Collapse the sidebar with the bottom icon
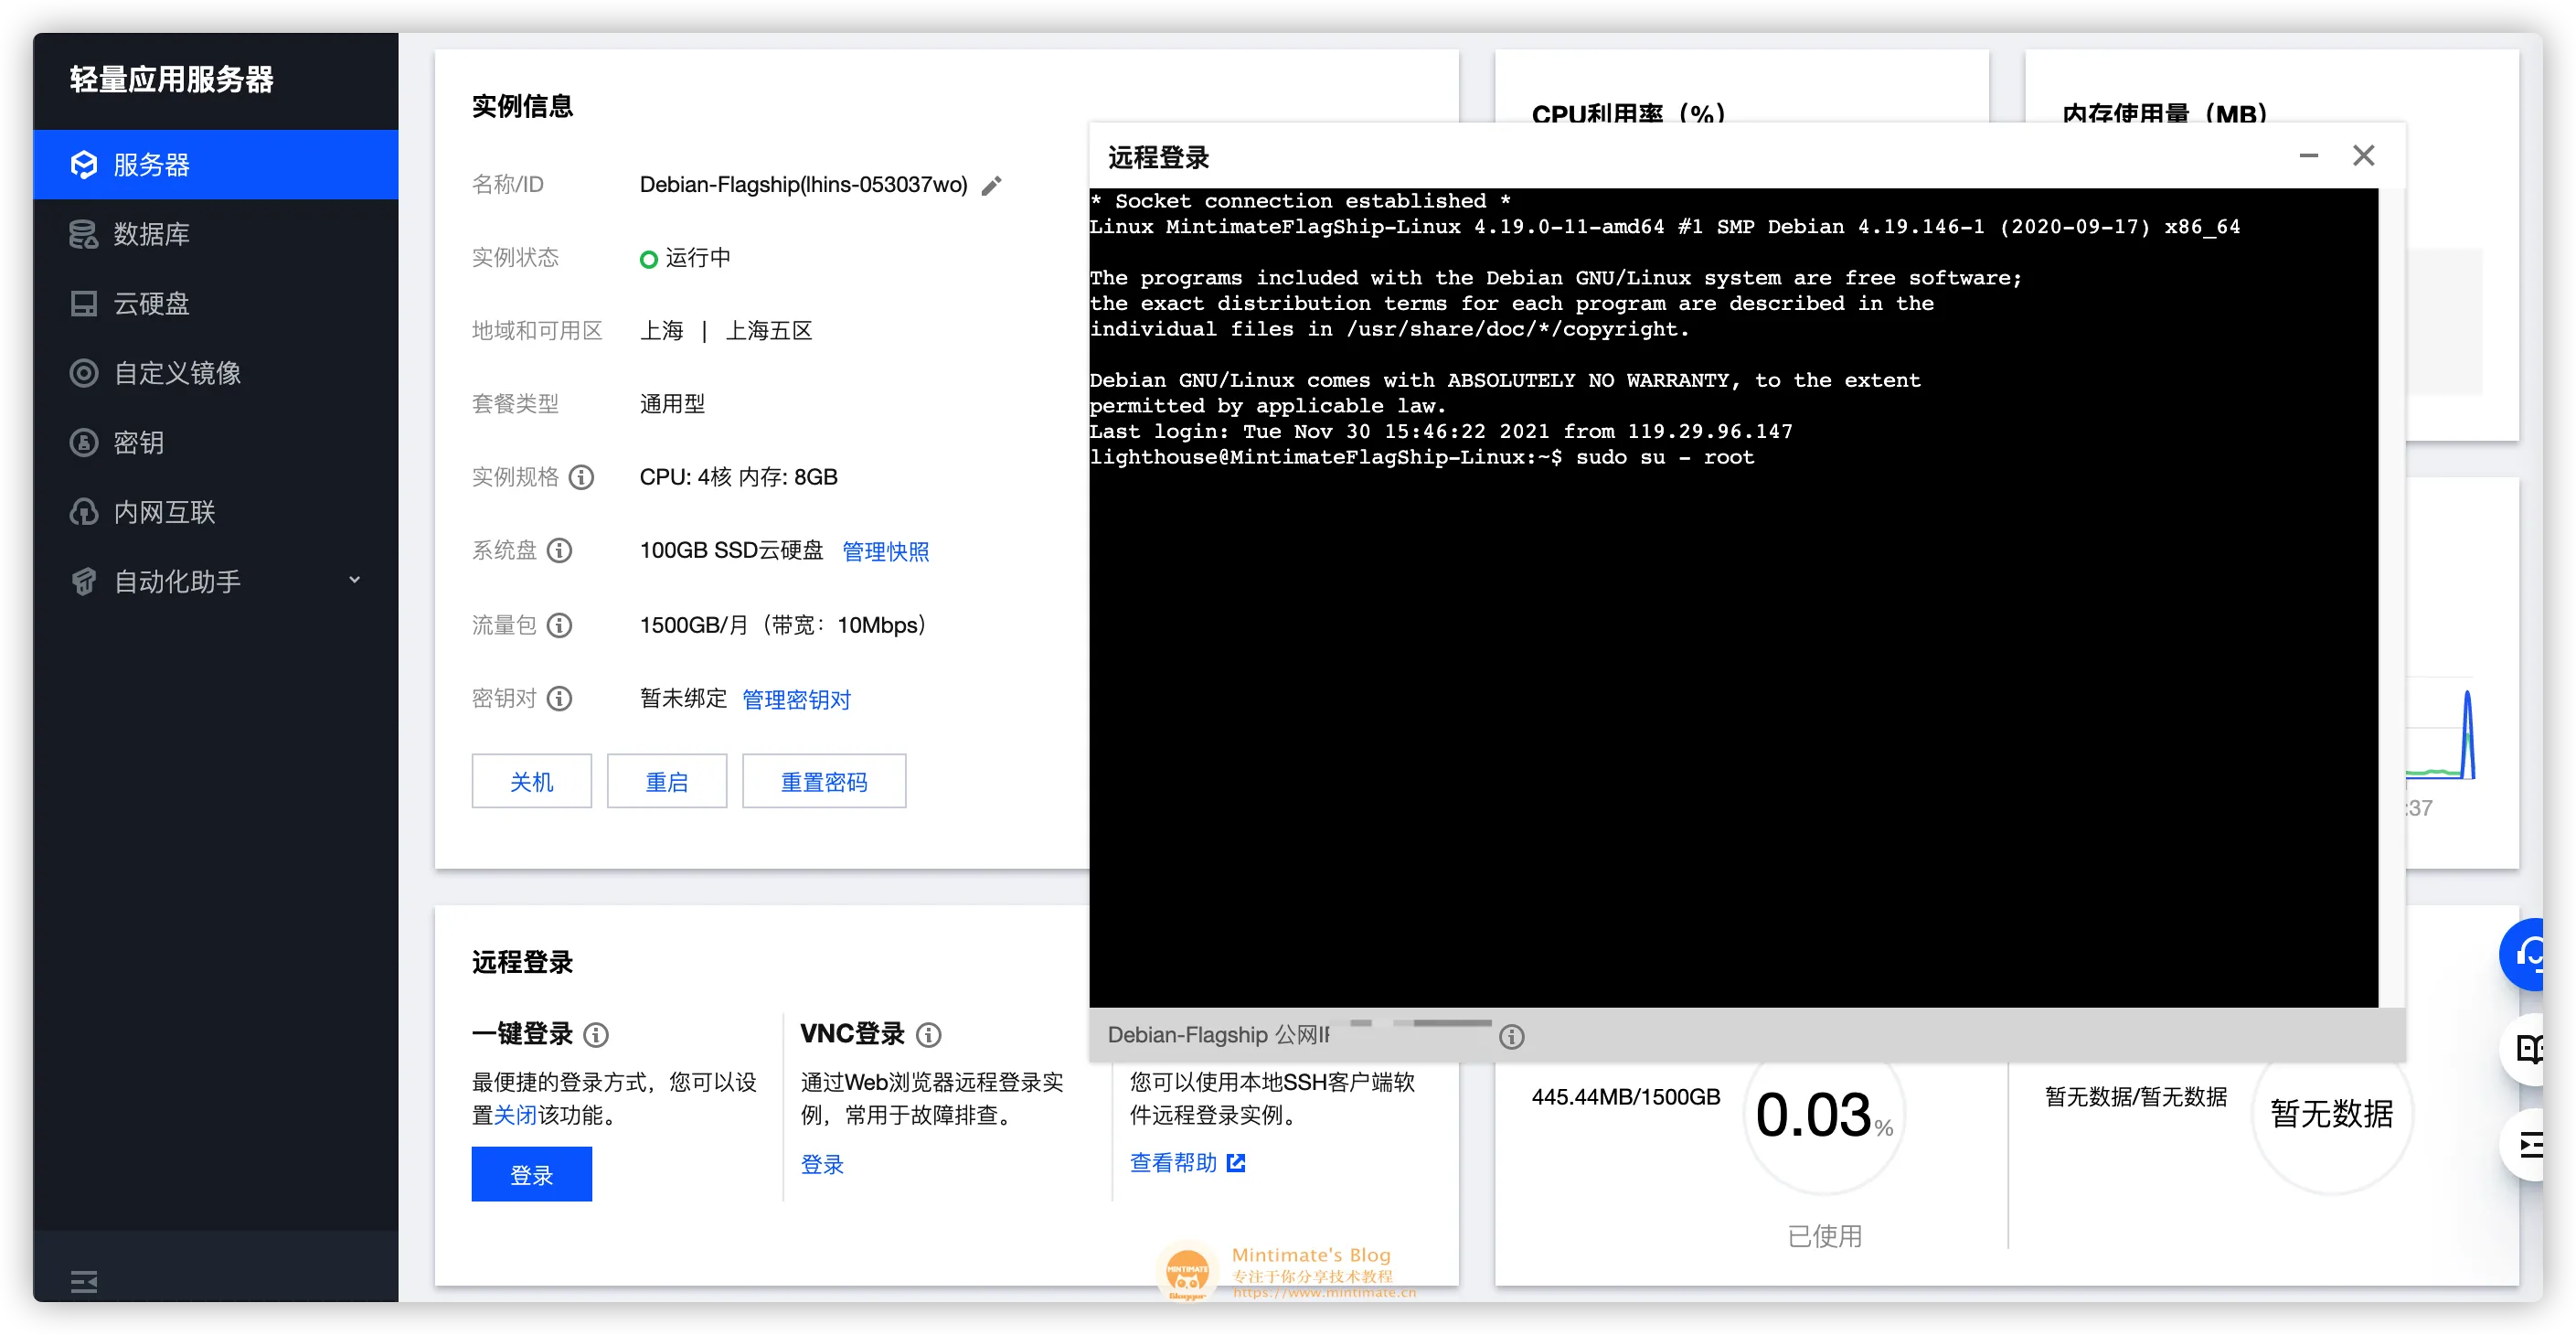The height and width of the screenshot is (1335, 2576). [x=84, y=1281]
